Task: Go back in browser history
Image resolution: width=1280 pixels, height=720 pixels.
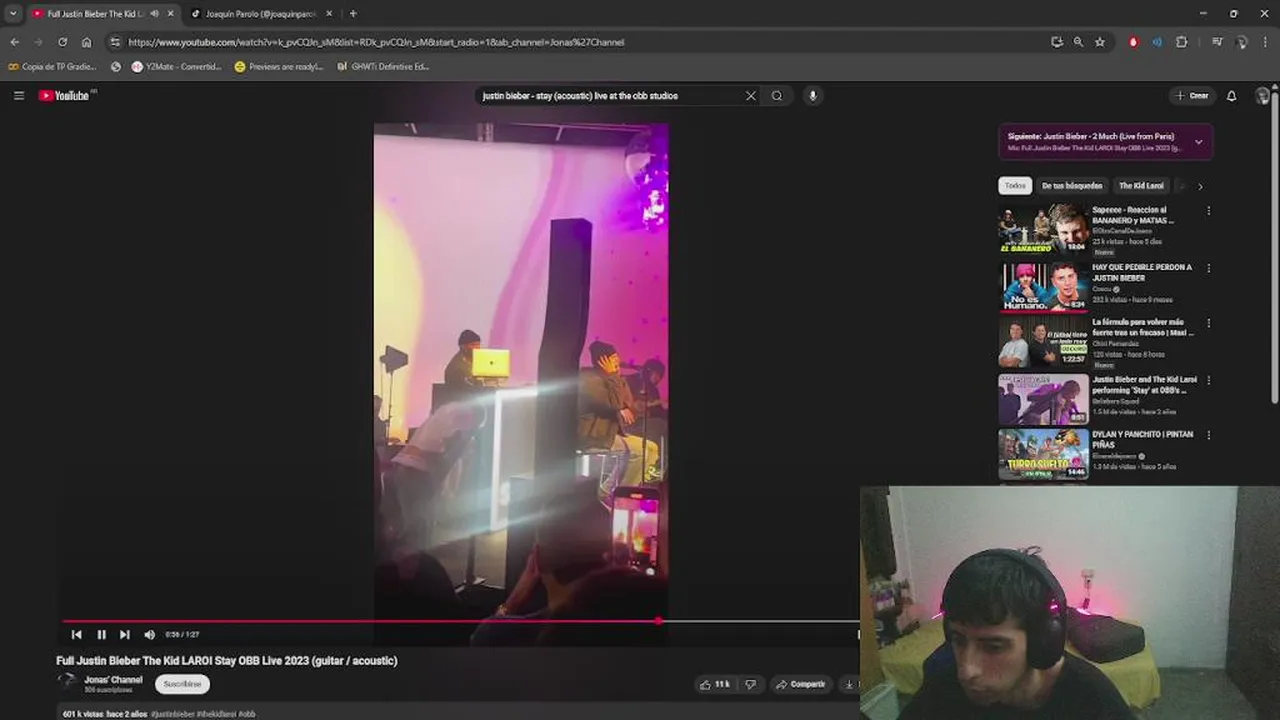Action: (14, 42)
